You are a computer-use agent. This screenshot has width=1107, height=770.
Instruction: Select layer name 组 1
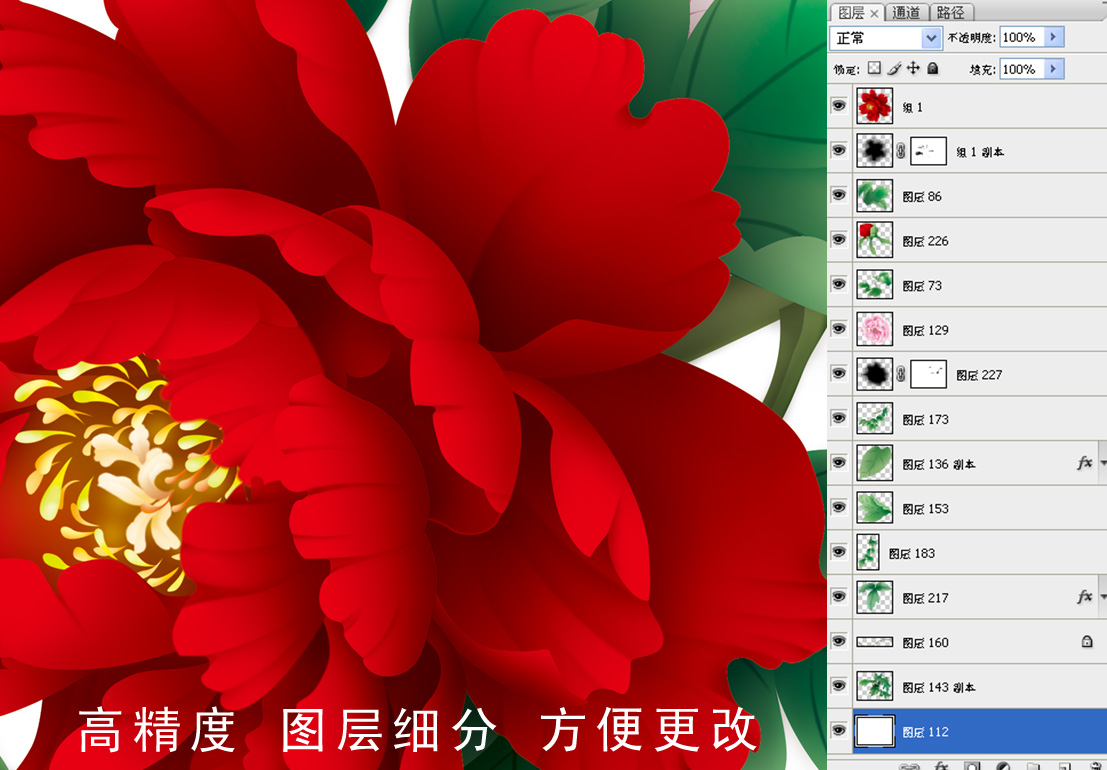[912, 107]
